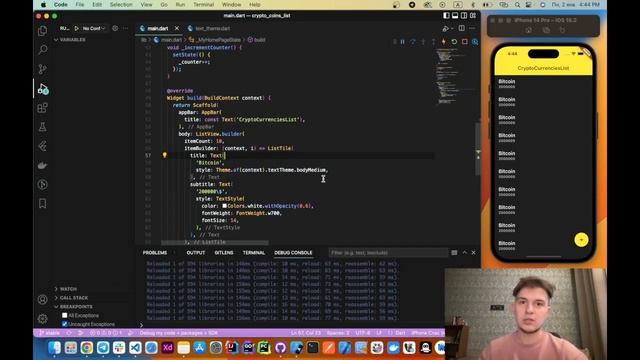Open the Terminal menu in the menu bar
The image size is (640, 360).
[x=203, y=4]
